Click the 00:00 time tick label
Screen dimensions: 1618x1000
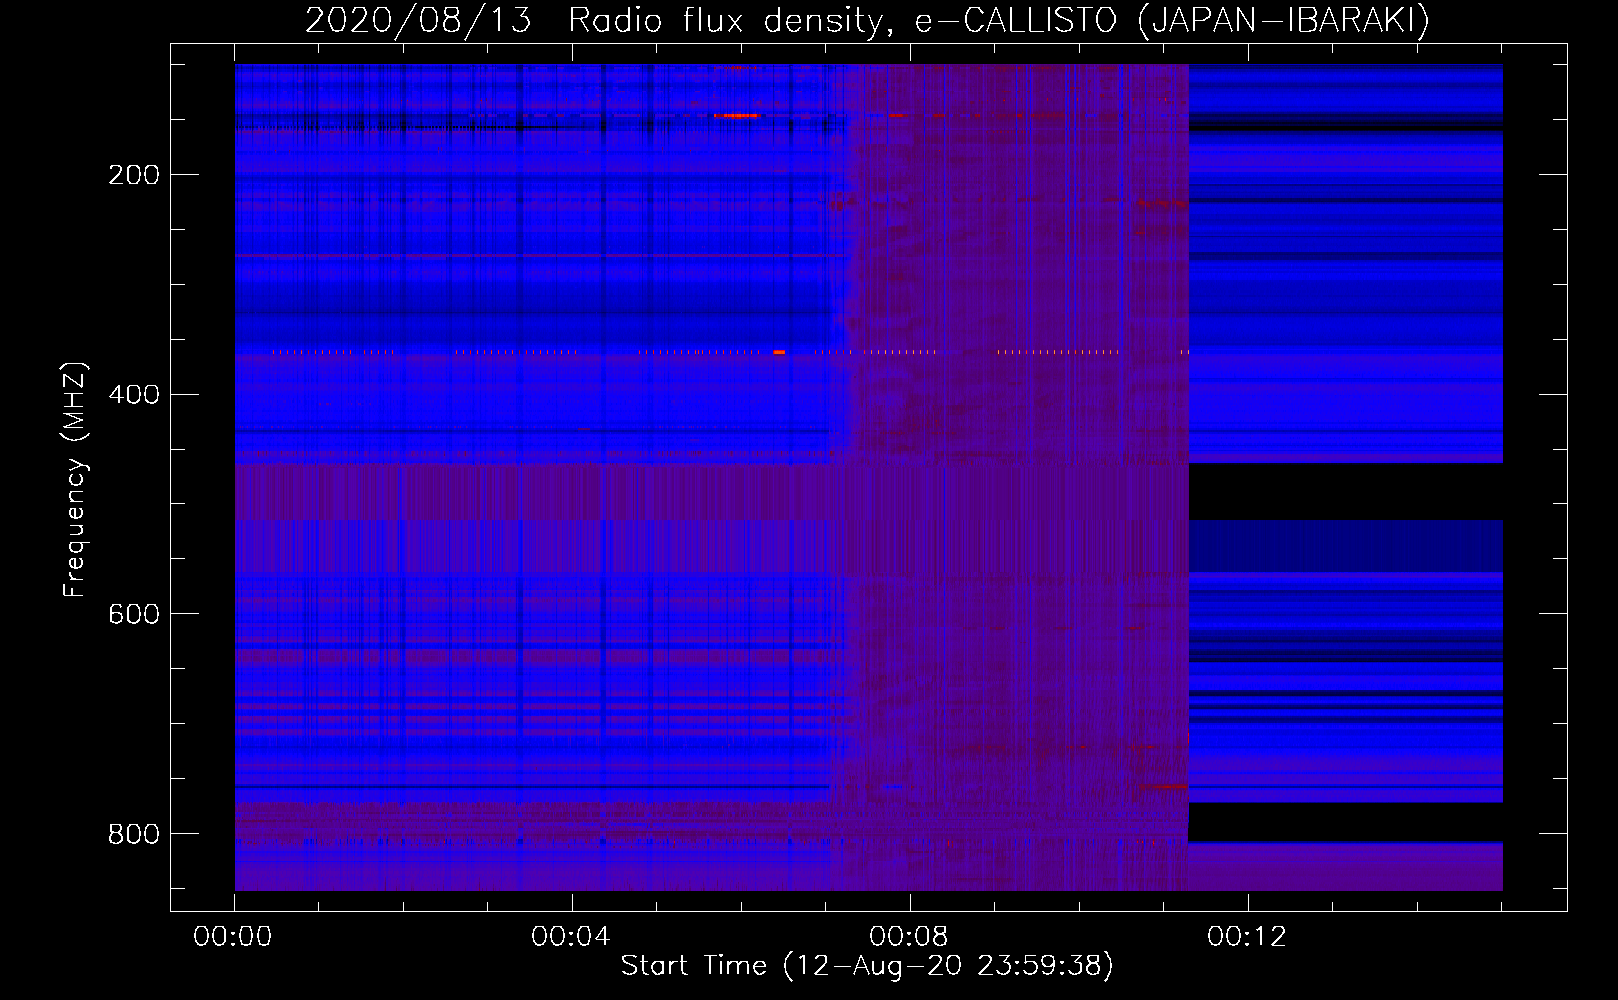(233, 937)
